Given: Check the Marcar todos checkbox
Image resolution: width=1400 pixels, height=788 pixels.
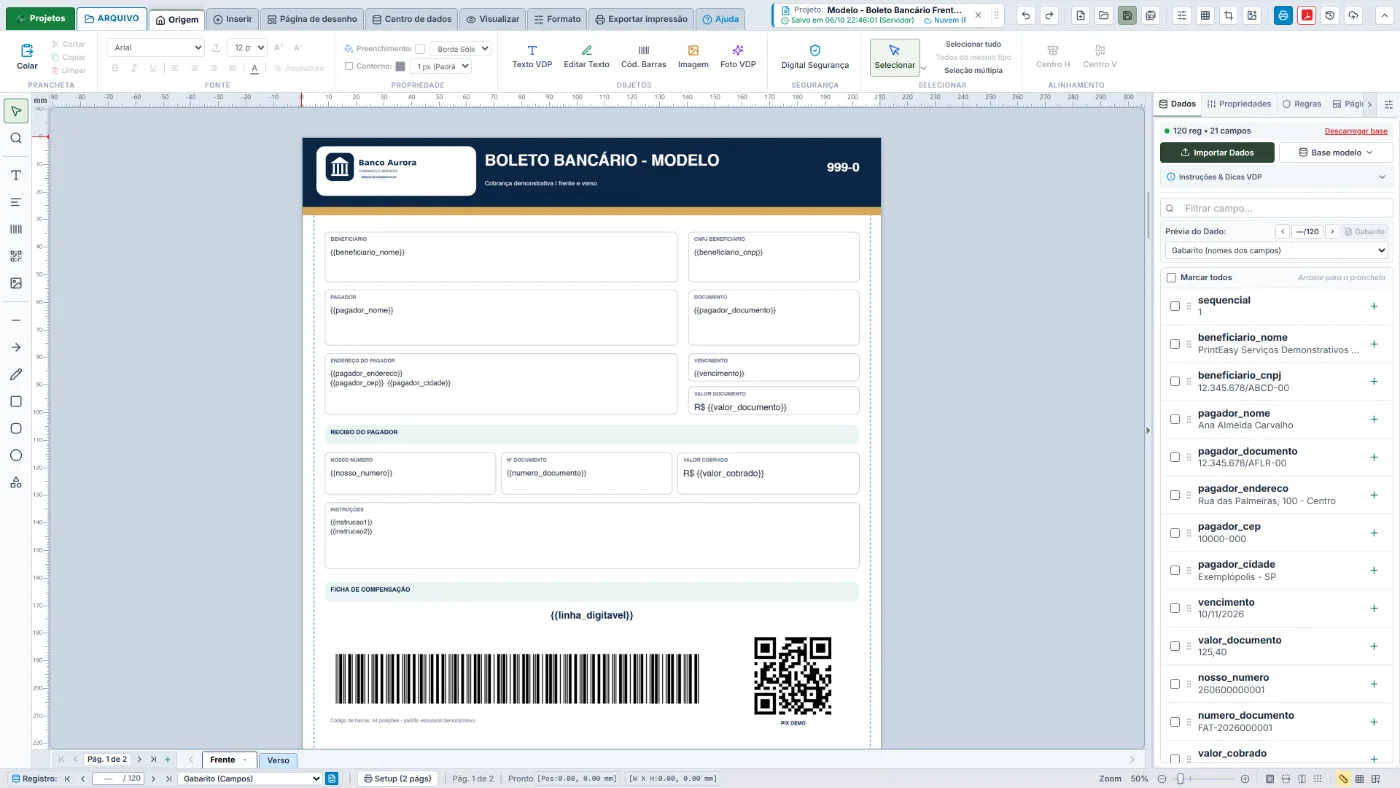Looking at the screenshot, I should (1171, 277).
